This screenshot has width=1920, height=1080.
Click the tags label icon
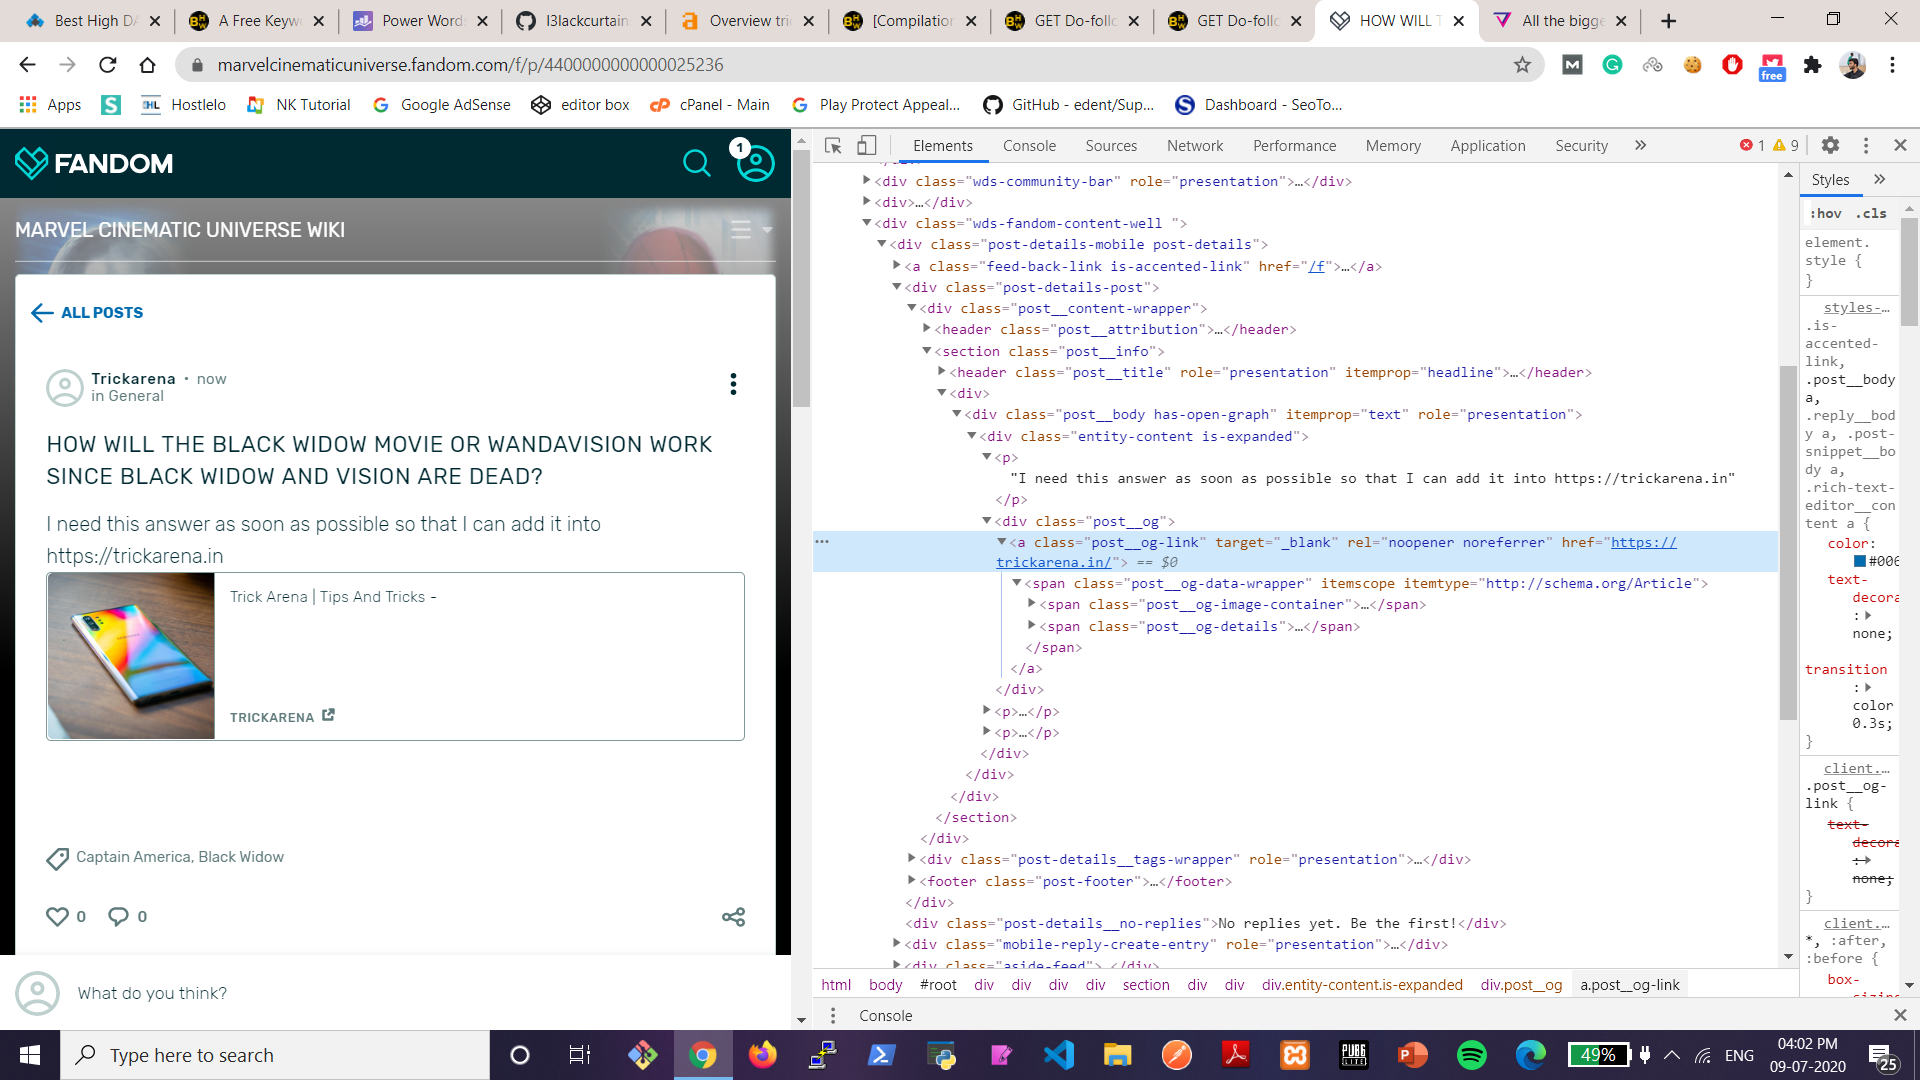tap(57, 858)
